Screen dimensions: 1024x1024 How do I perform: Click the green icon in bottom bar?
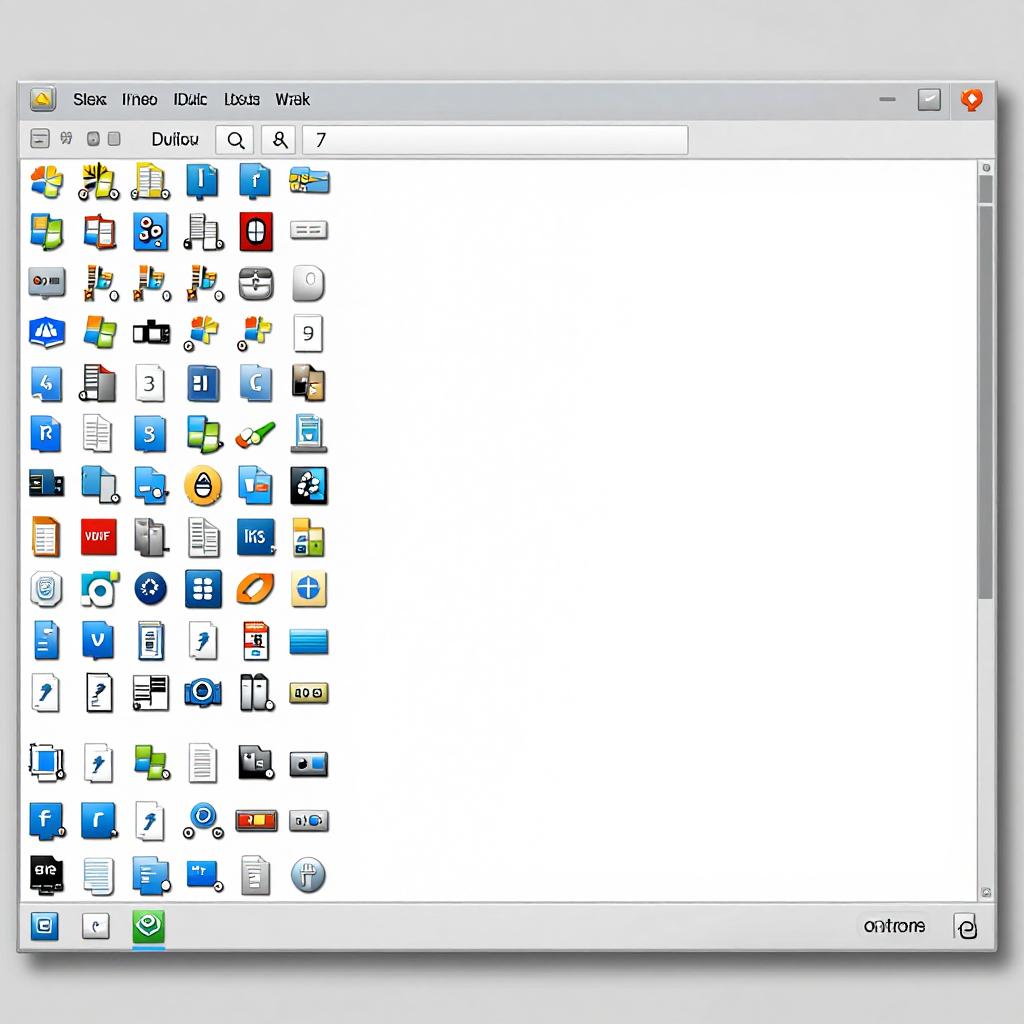[x=149, y=927]
